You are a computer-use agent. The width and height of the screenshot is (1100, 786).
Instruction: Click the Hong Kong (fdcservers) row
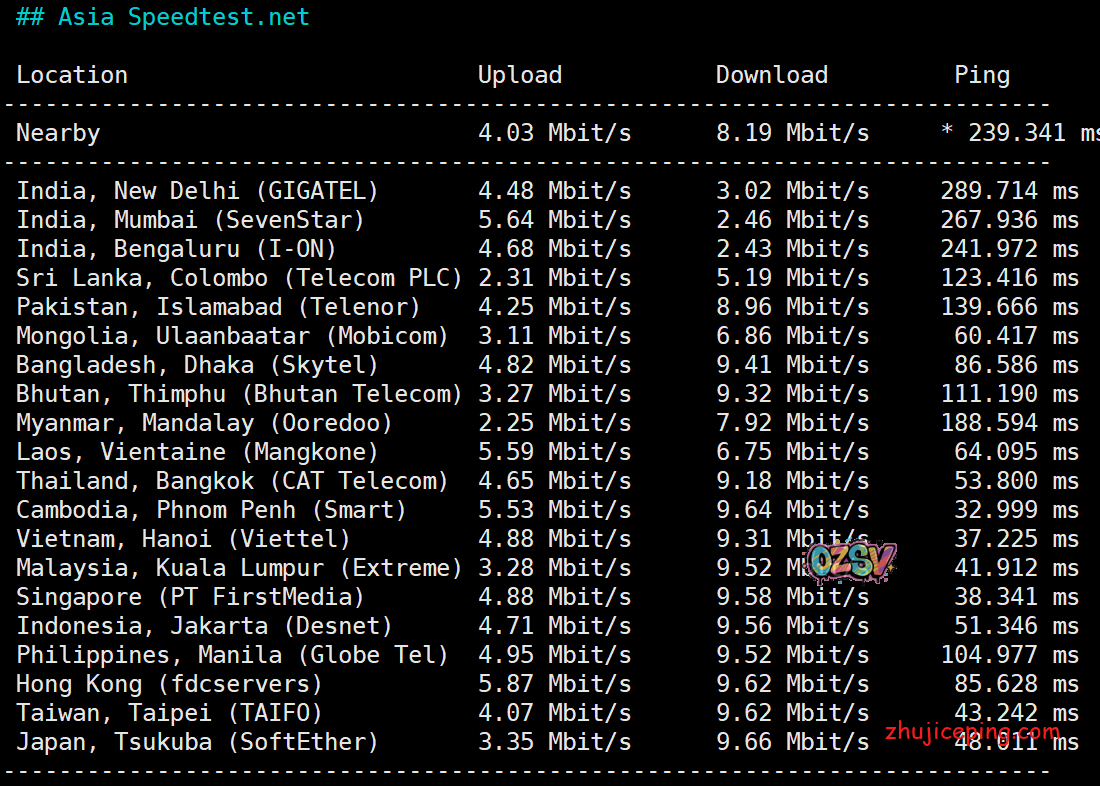tap(169, 684)
